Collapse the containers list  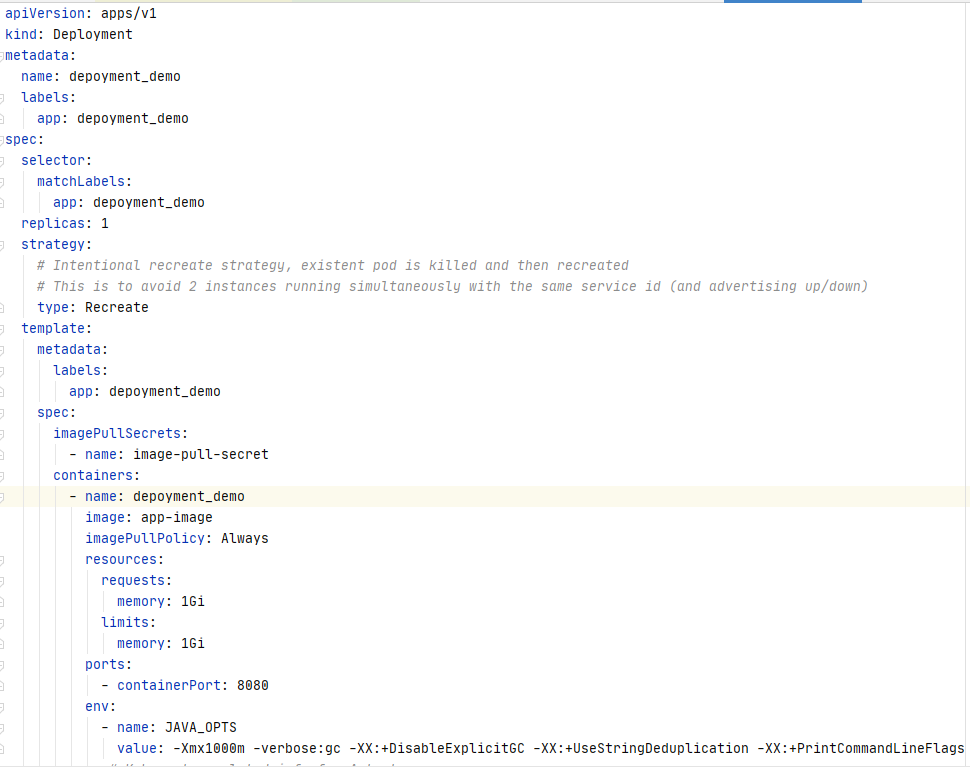(5, 475)
